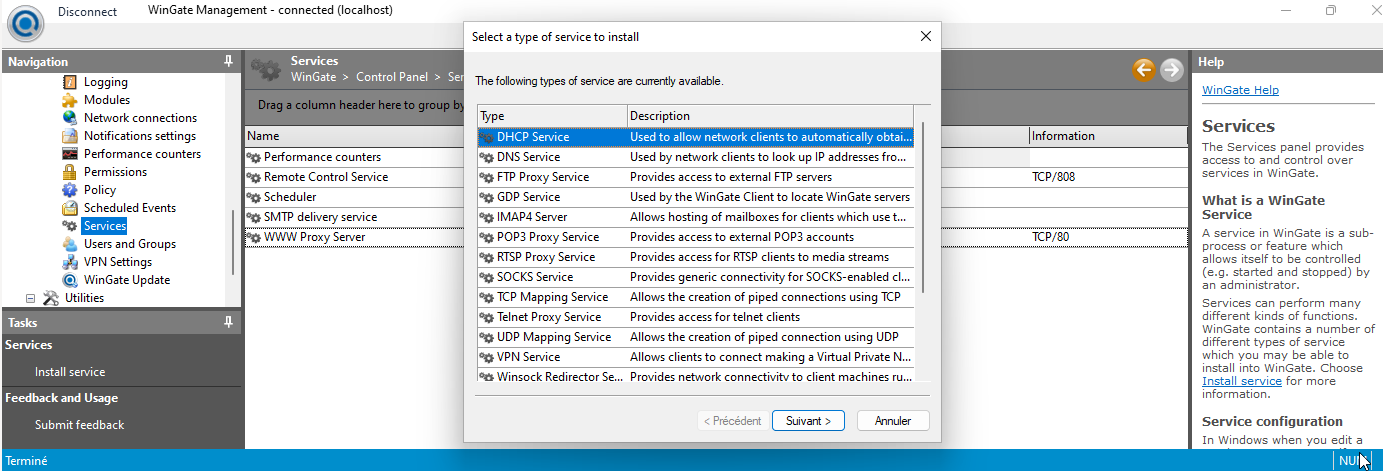The width and height of the screenshot is (1383, 471).
Task: Choose Install service in Tasks panel
Action: coord(70,372)
